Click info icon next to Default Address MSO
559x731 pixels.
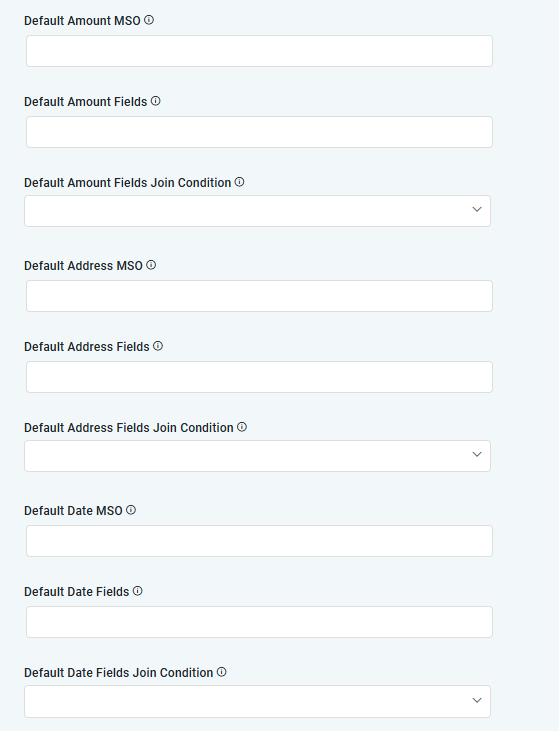151,265
